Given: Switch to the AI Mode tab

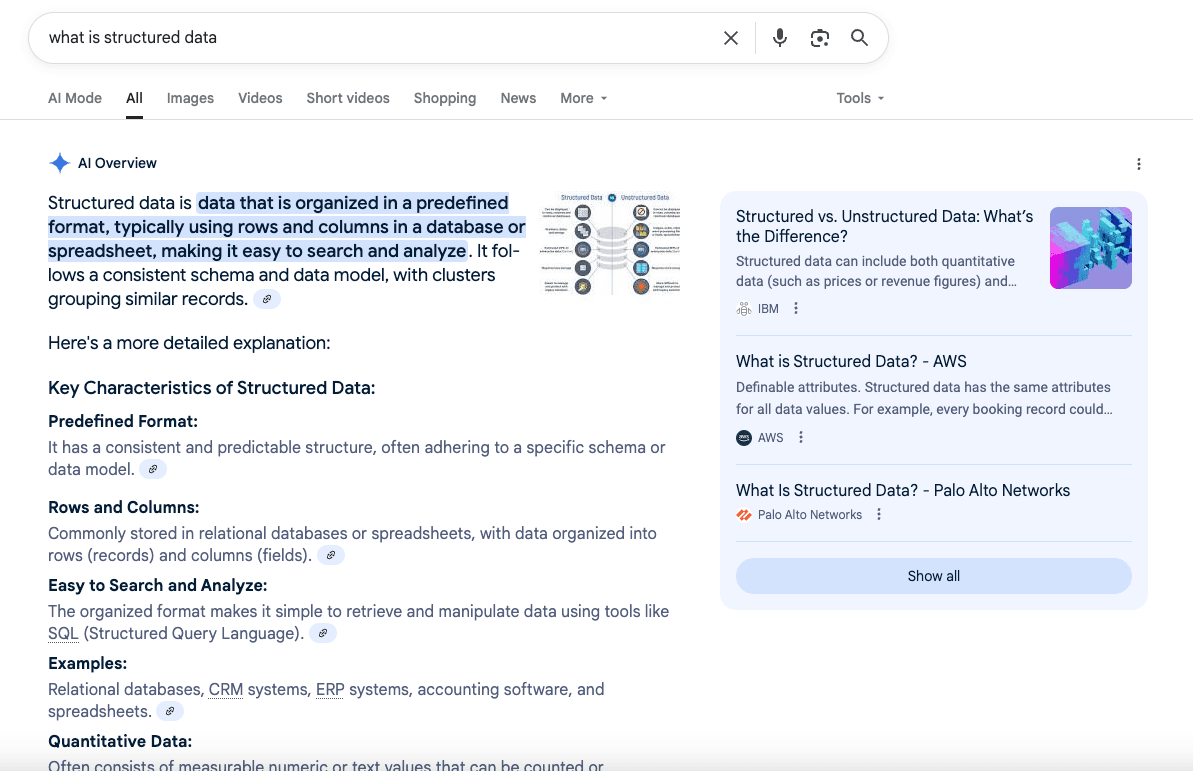Looking at the screenshot, I should [75, 98].
